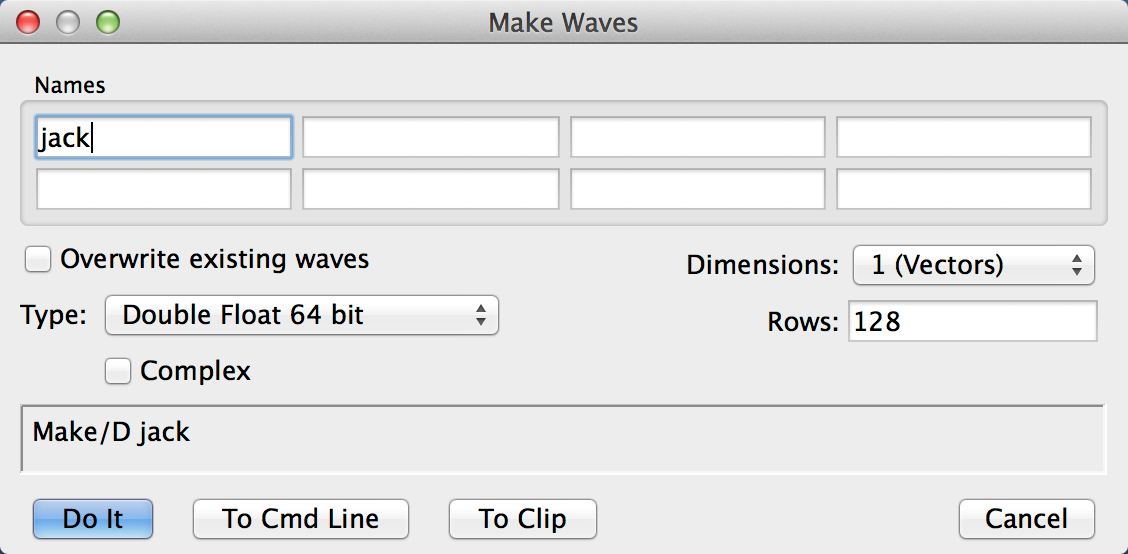This screenshot has width=1128, height=554.
Task: Open the Dimensions dropdown
Action: [973, 265]
